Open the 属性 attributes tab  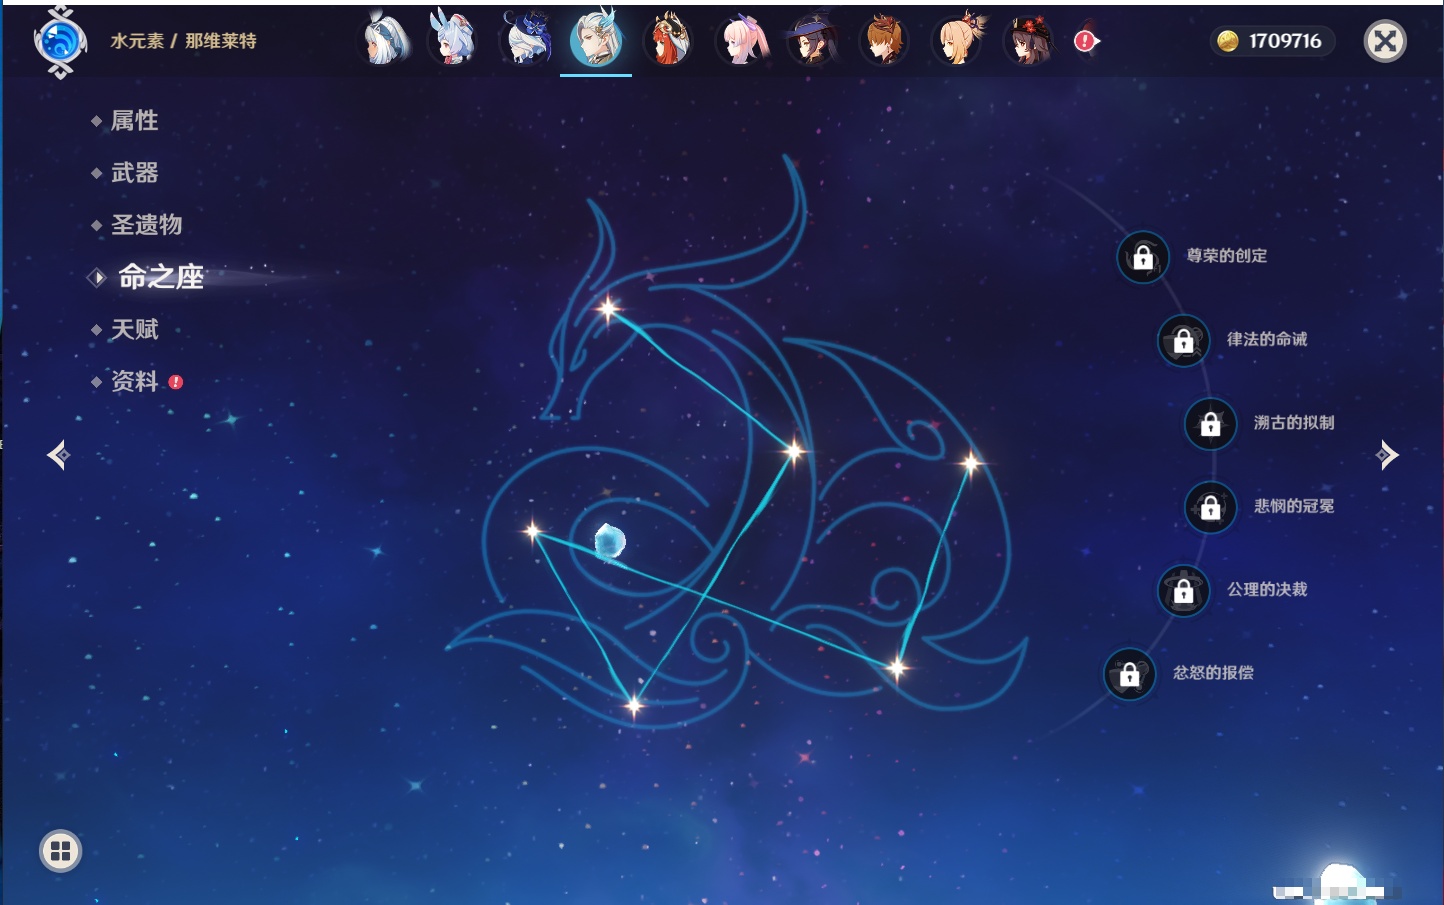tap(134, 121)
